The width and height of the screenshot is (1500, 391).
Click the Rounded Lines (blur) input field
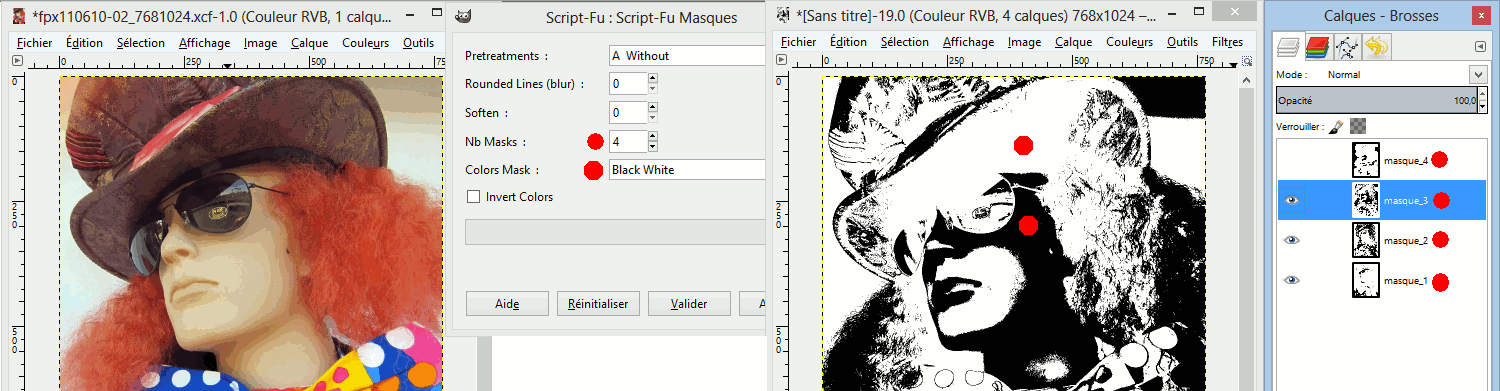tap(627, 84)
